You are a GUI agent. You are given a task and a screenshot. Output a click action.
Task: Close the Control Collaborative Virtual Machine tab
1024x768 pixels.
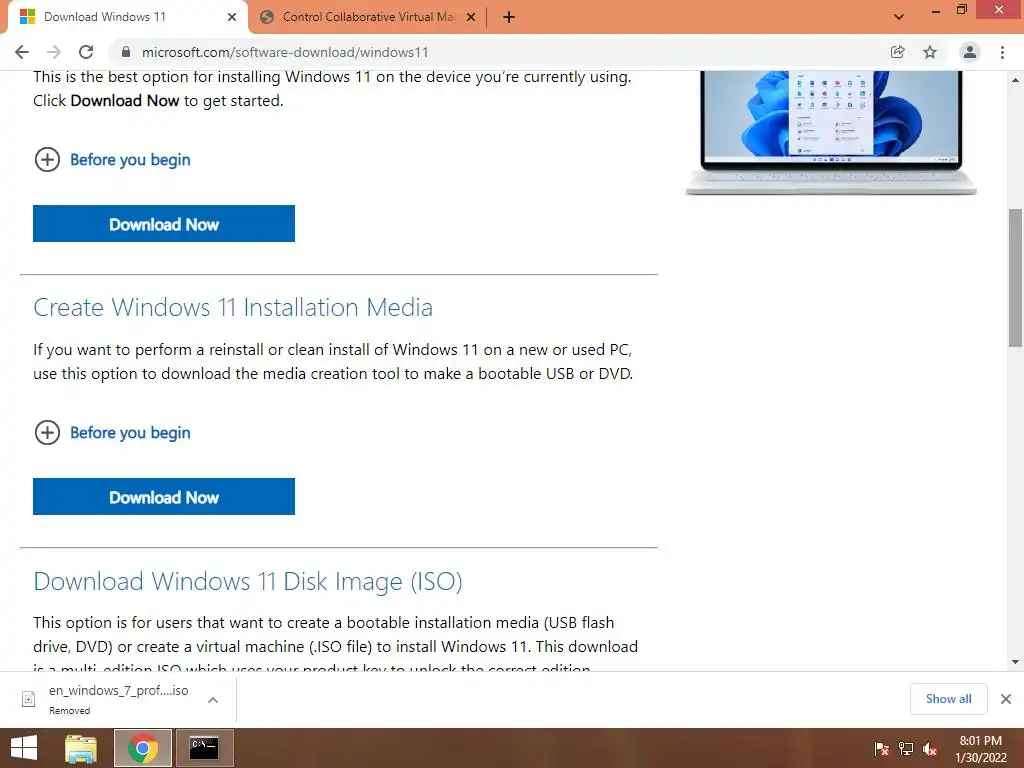pos(471,17)
